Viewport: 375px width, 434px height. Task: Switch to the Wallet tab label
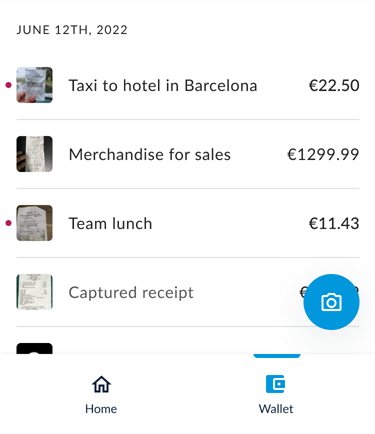pyautogui.click(x=276, y=409)
